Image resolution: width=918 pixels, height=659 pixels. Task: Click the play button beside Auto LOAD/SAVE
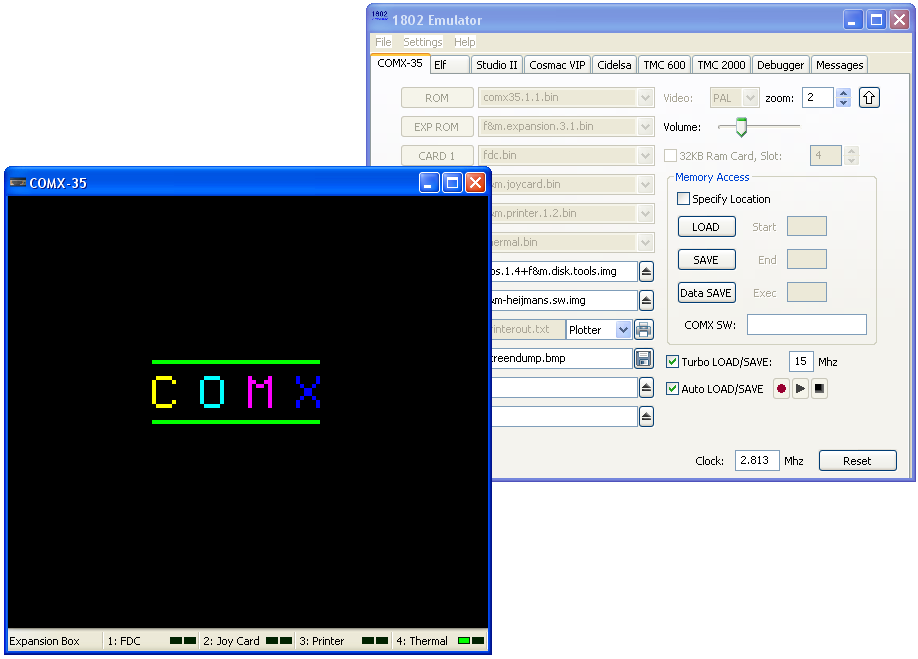click(x=800, y=389)
